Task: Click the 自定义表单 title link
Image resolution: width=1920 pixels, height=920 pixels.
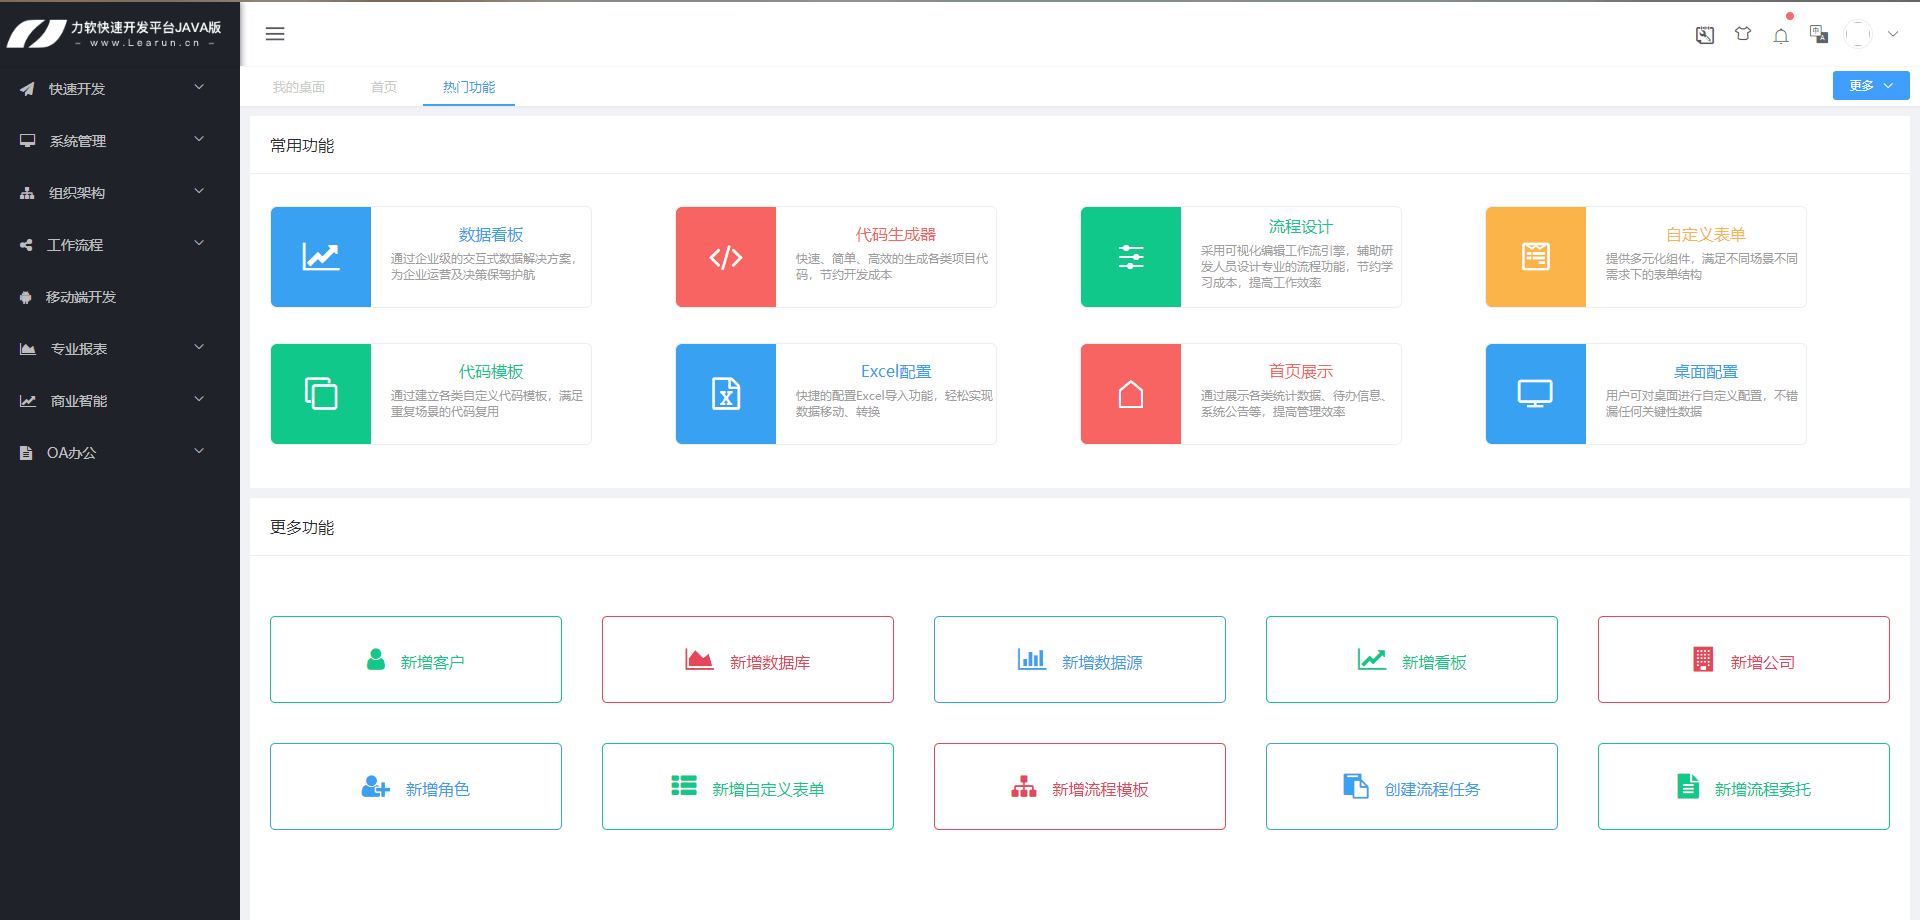Action: coord(1705,234)
